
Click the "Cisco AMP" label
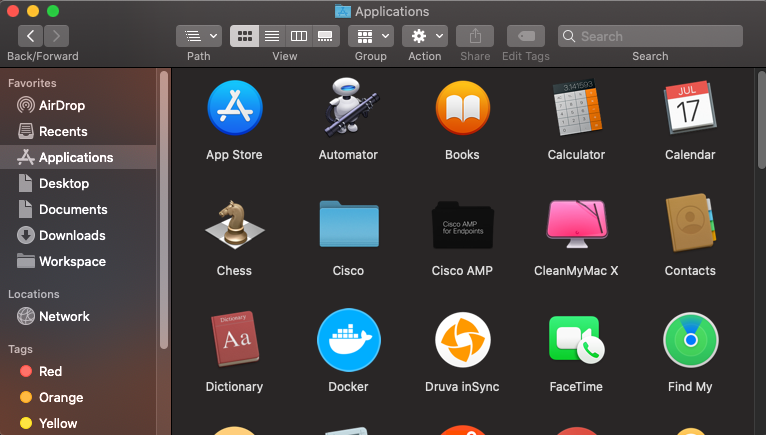(x=462, y=270)
